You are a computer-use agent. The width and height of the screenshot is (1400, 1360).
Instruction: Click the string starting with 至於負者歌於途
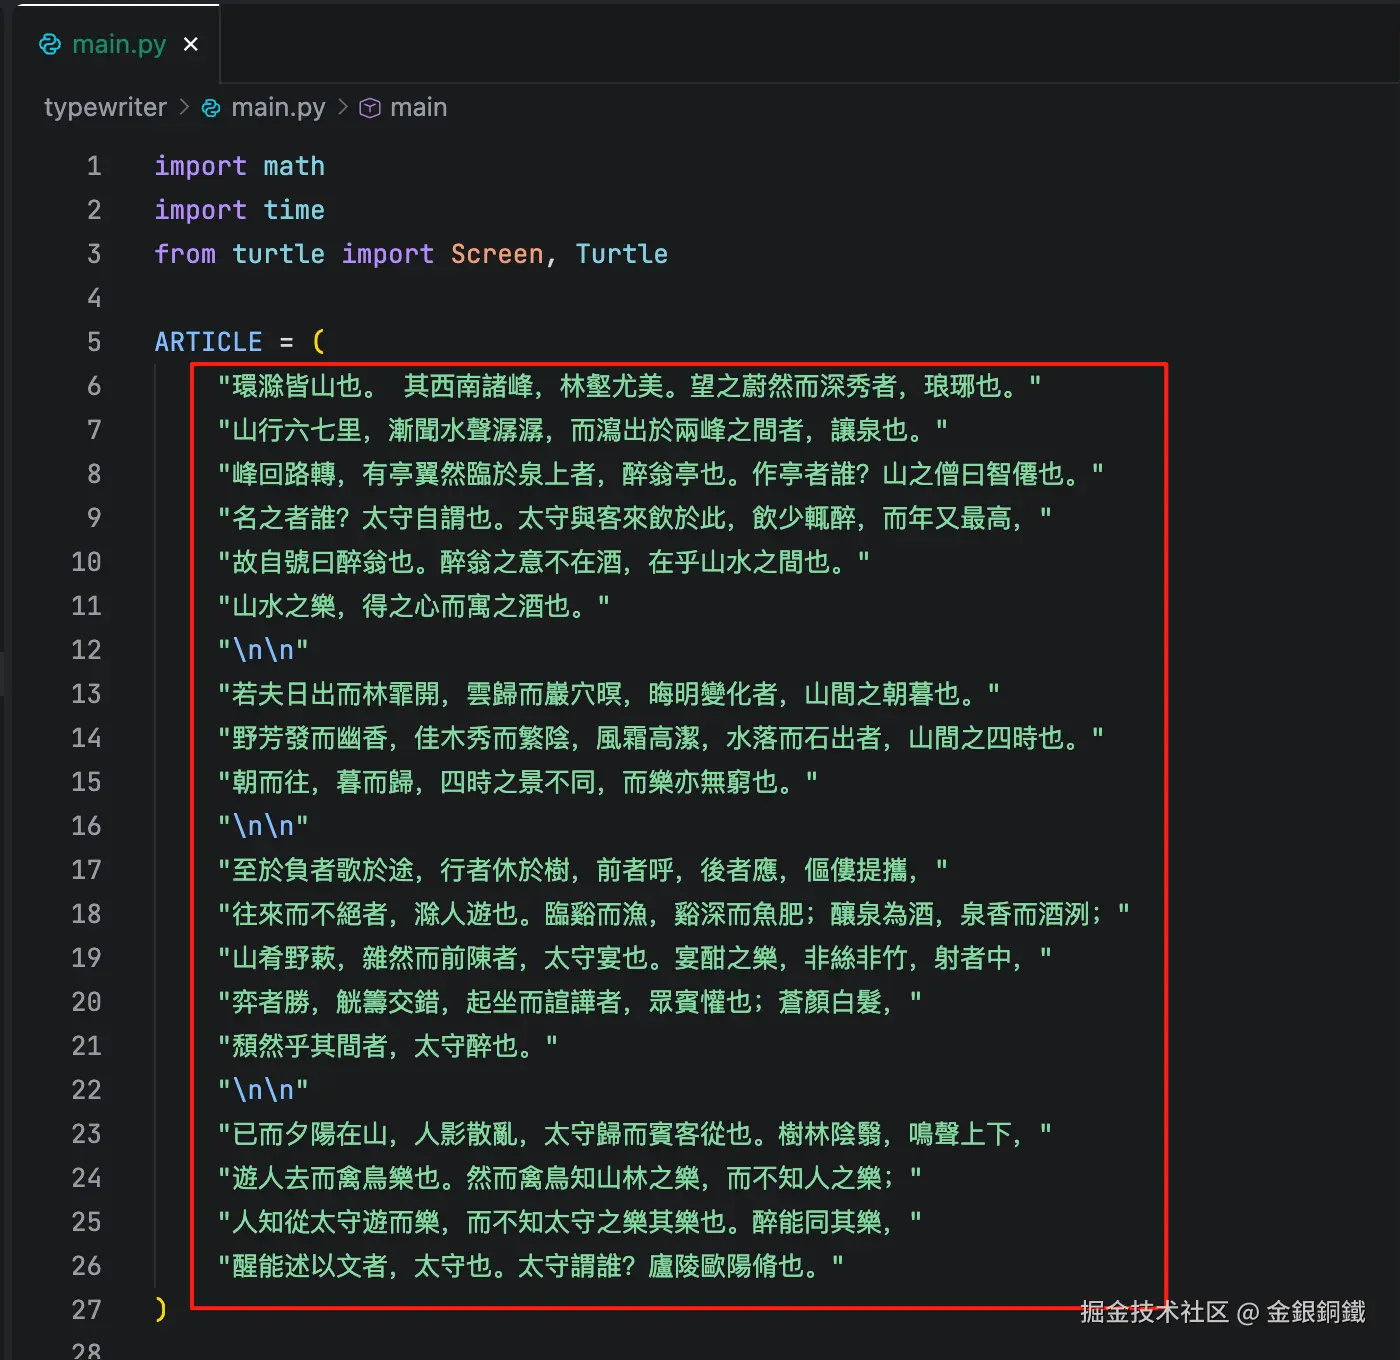[583, 870]
